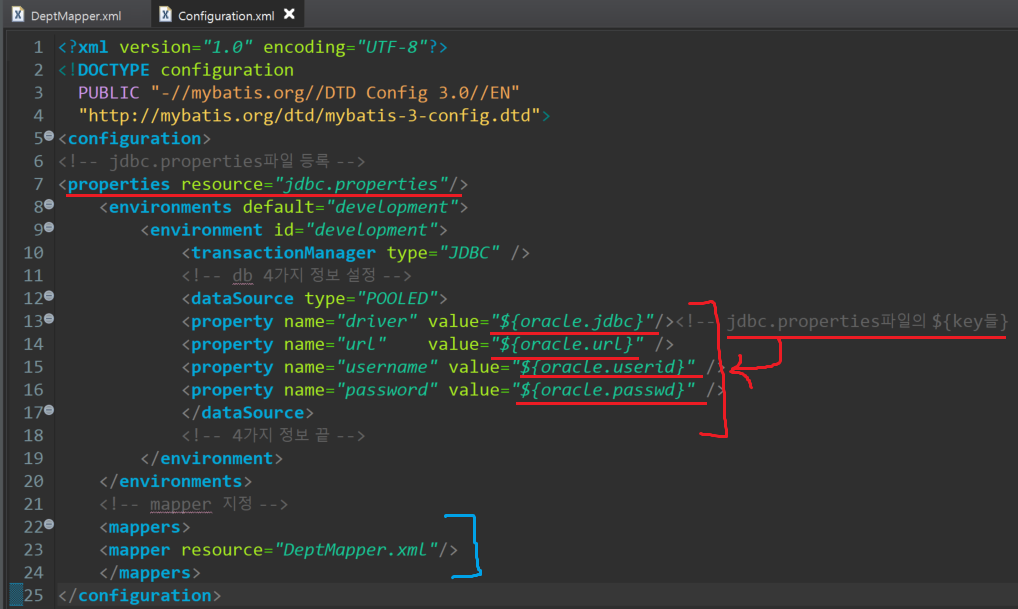Collapse the environments element at line 8
The width and height of the screenshot is (1018, 609).
49,205
